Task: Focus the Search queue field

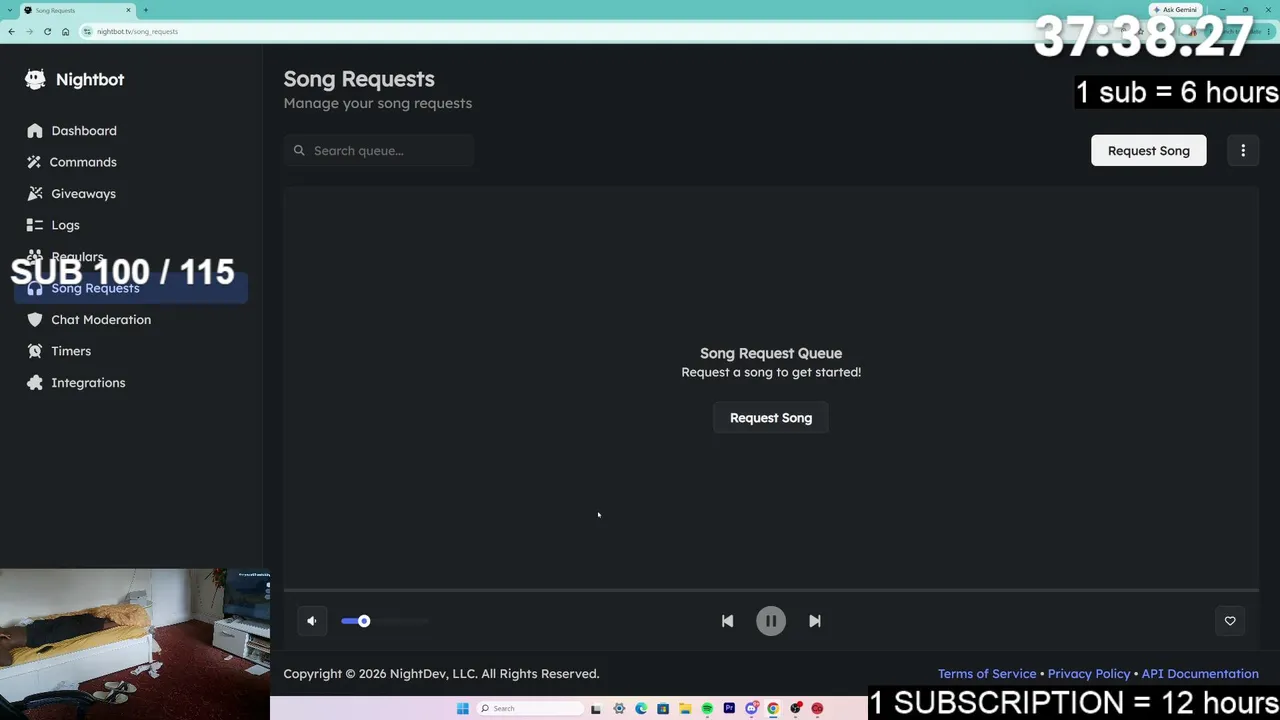Action: pyautogui.click(x=379, y=151)
